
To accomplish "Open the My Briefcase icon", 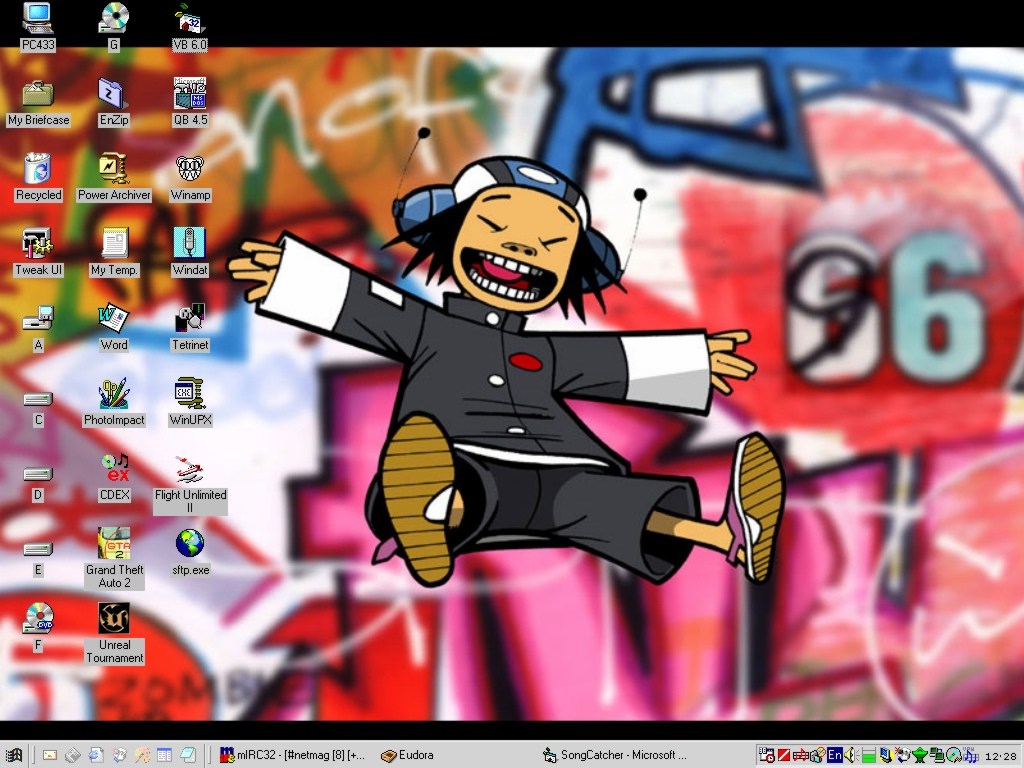I will (38, 94).
